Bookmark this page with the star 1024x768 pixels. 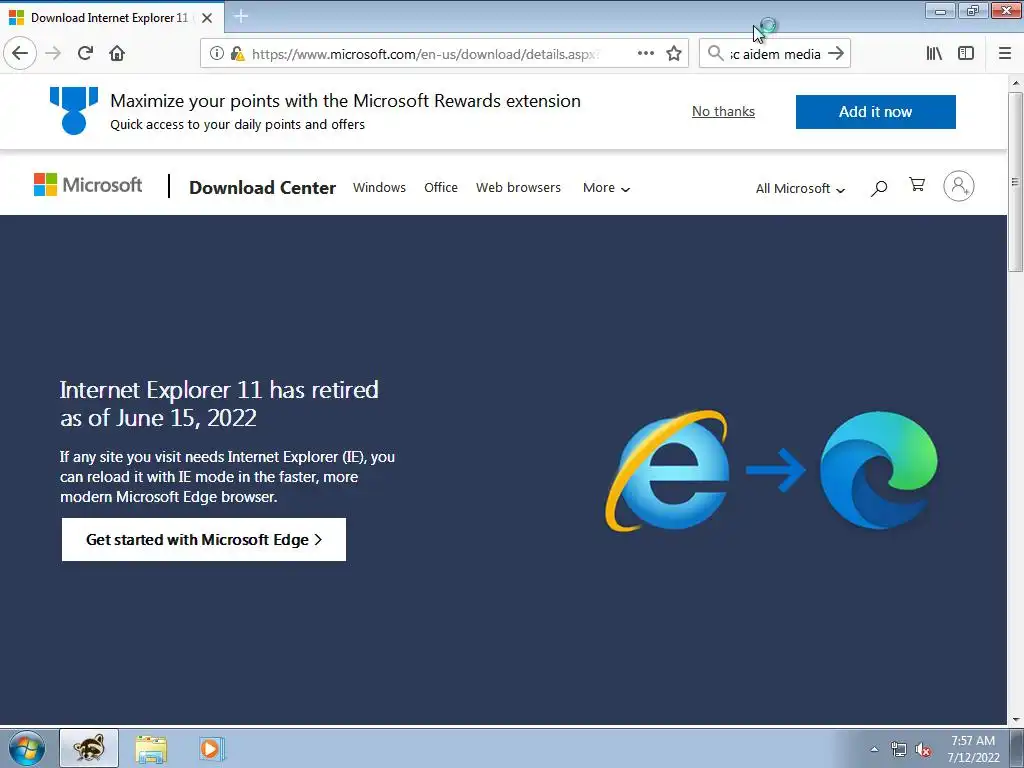[x=674, y=54]
